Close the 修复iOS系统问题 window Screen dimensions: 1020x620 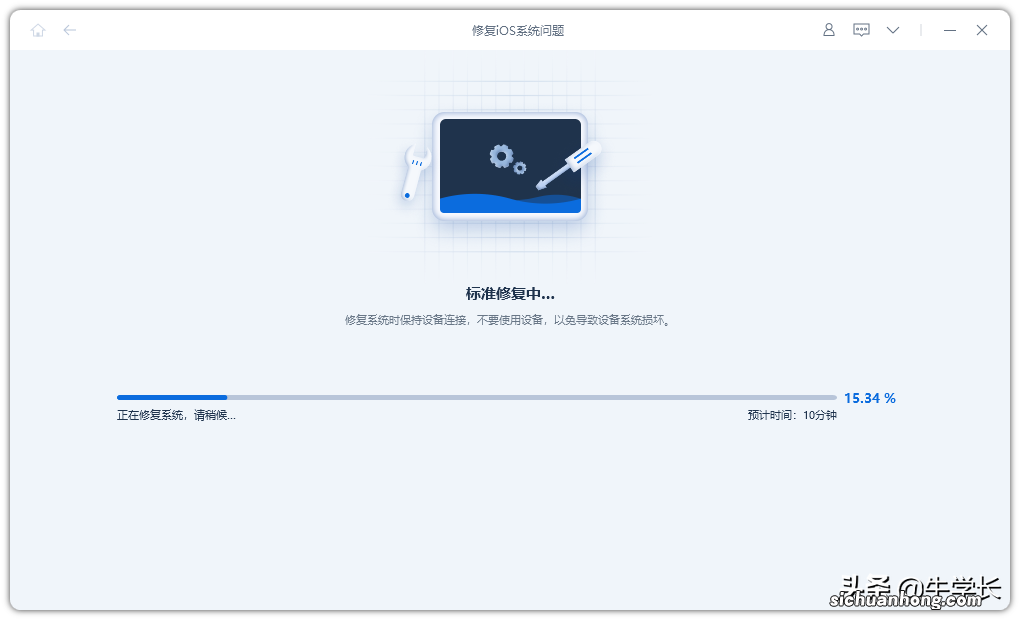(981, 30)
